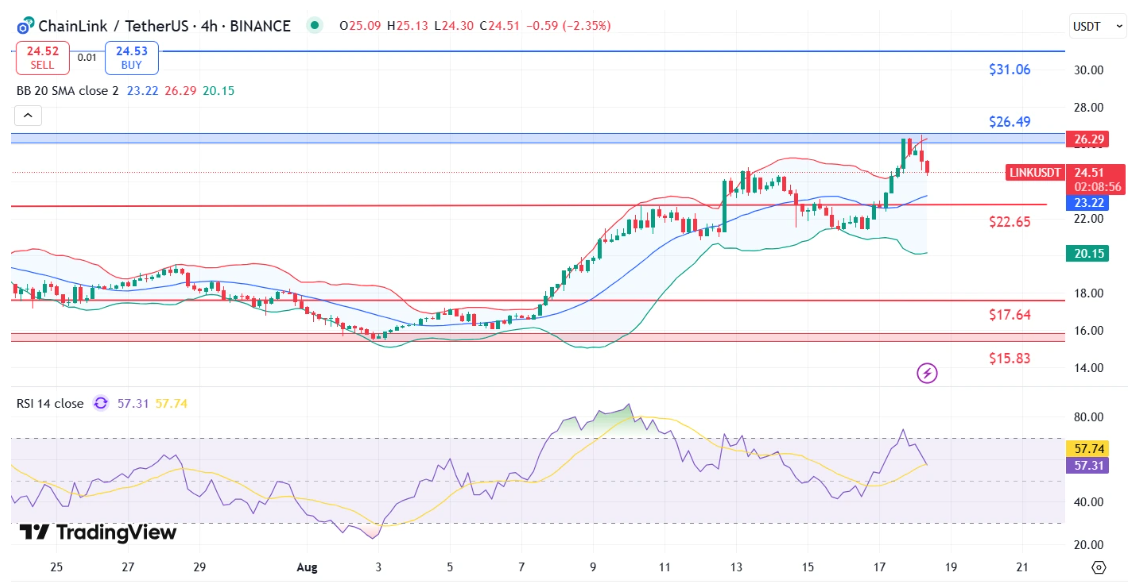Click the $22.65 support label
Screen dimensions: 1132x586
tap(1009, 222)
